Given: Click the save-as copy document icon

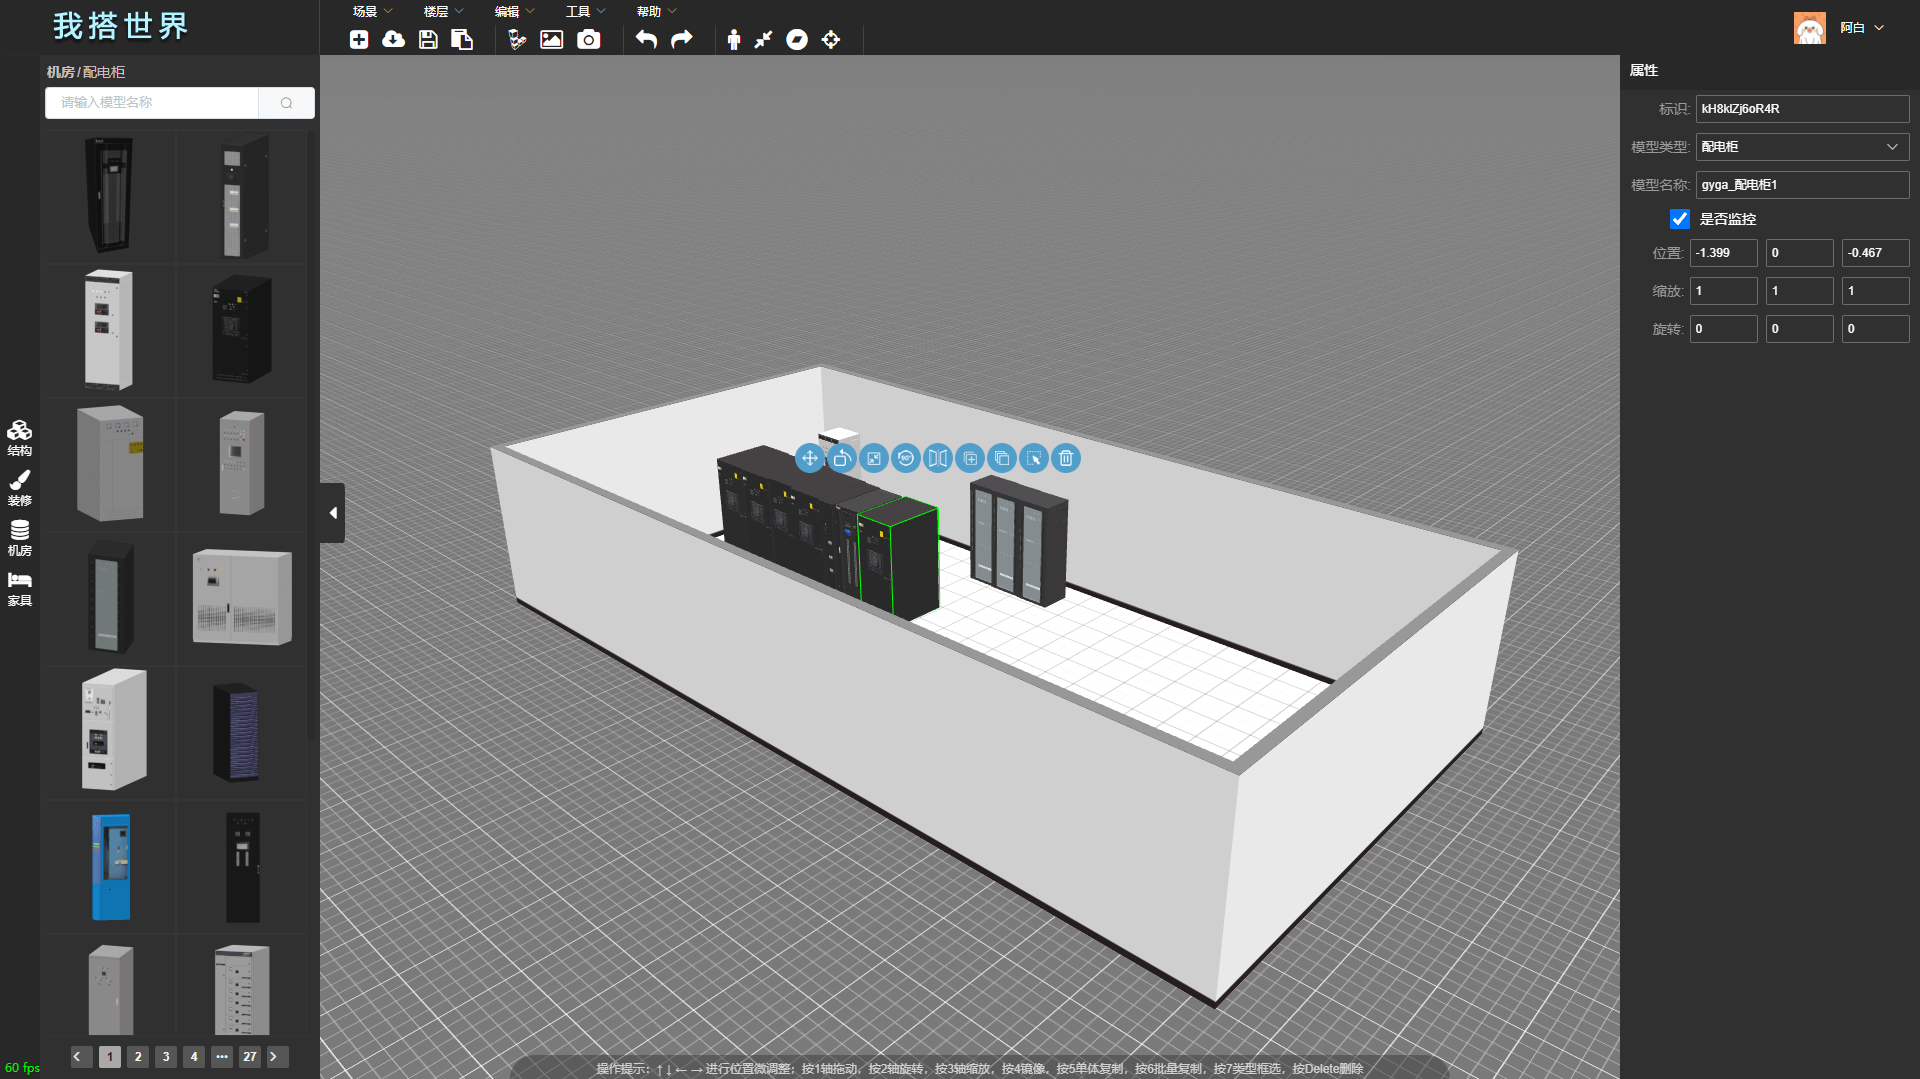Looking at the screenshot, I should [x=462, y=40].
